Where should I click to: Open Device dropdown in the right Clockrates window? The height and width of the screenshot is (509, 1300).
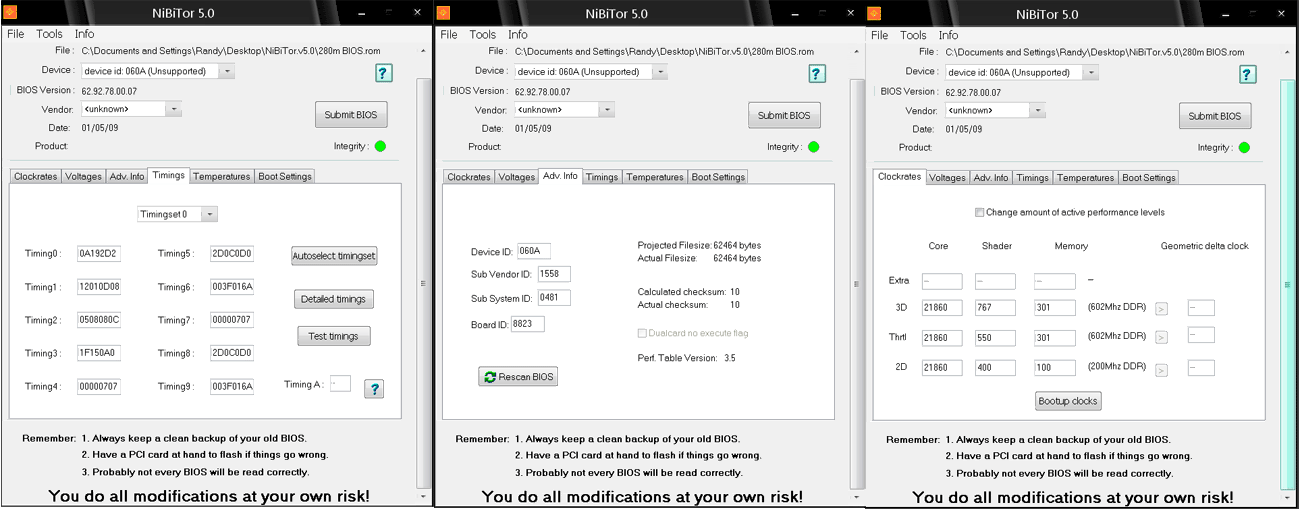(1090, 72)
